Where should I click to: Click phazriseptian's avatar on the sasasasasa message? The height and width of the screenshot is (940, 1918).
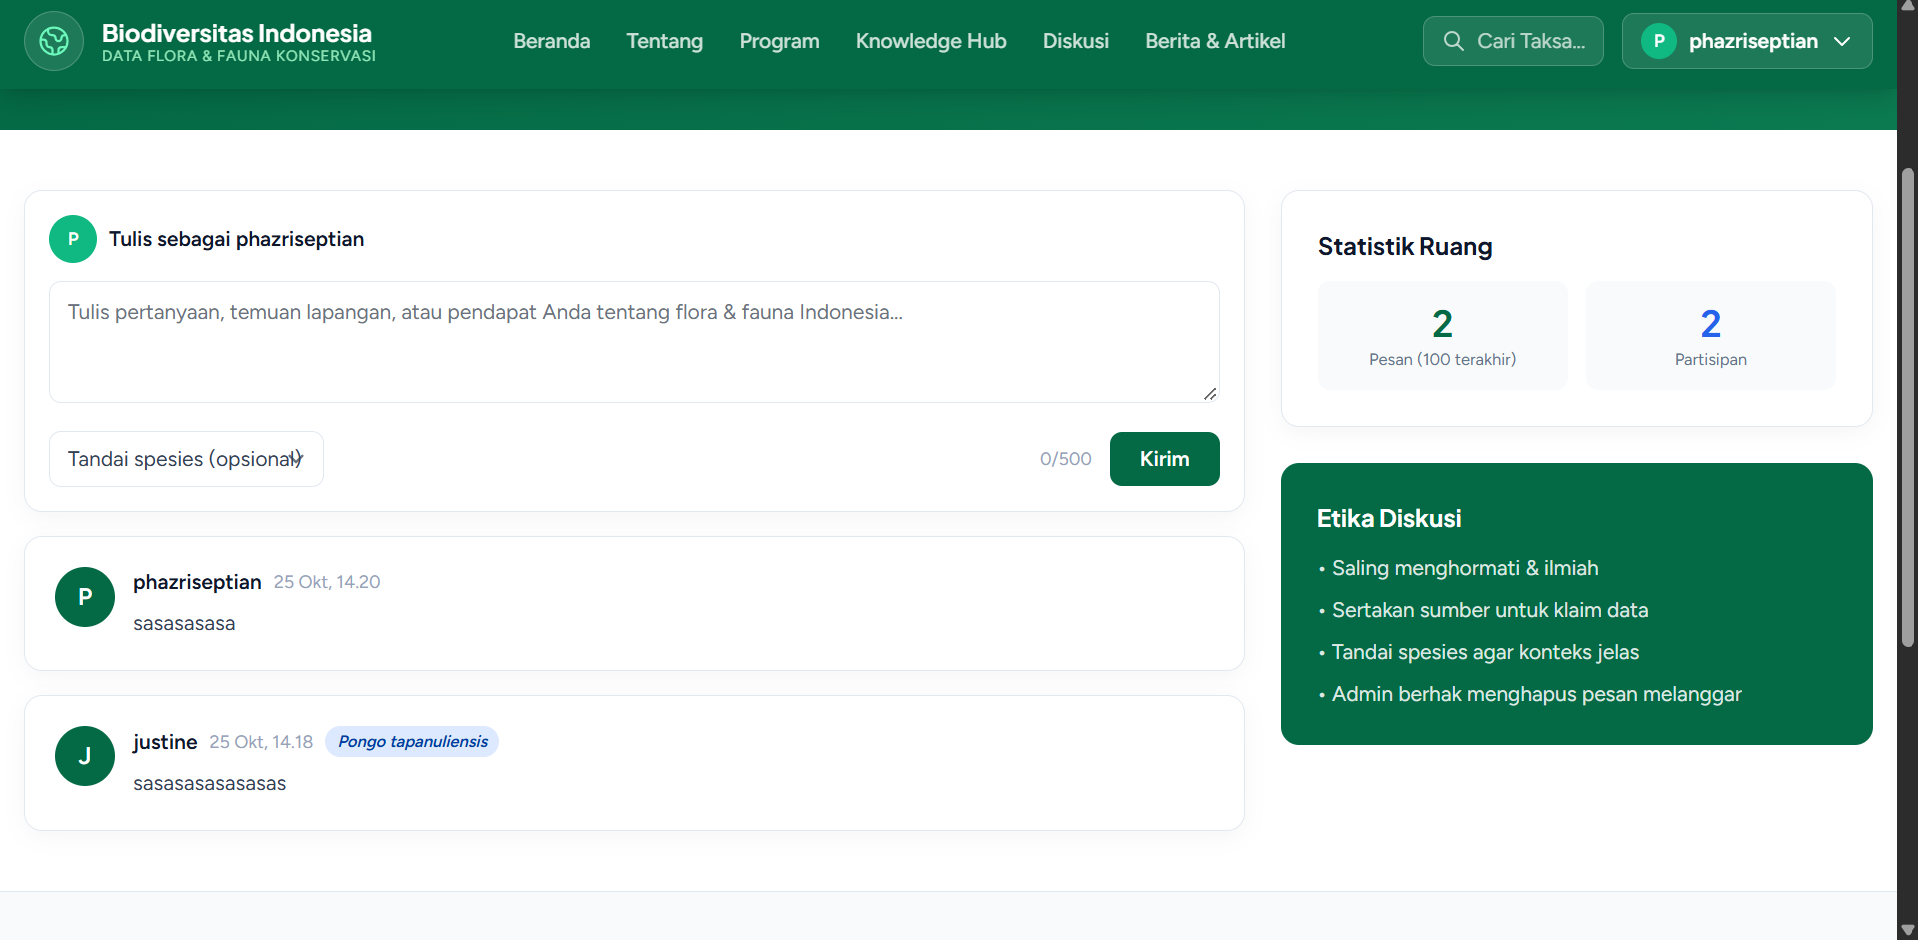pyautogui.click(x=85, y=597)
